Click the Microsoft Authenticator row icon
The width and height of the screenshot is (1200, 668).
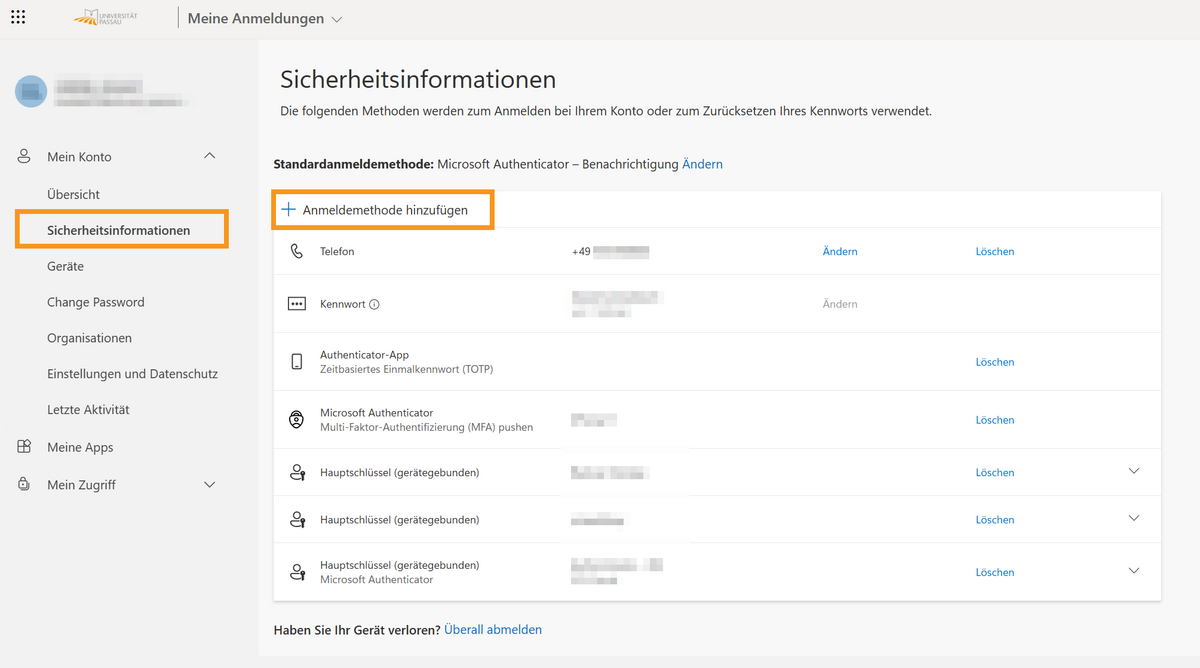point(296,420)
